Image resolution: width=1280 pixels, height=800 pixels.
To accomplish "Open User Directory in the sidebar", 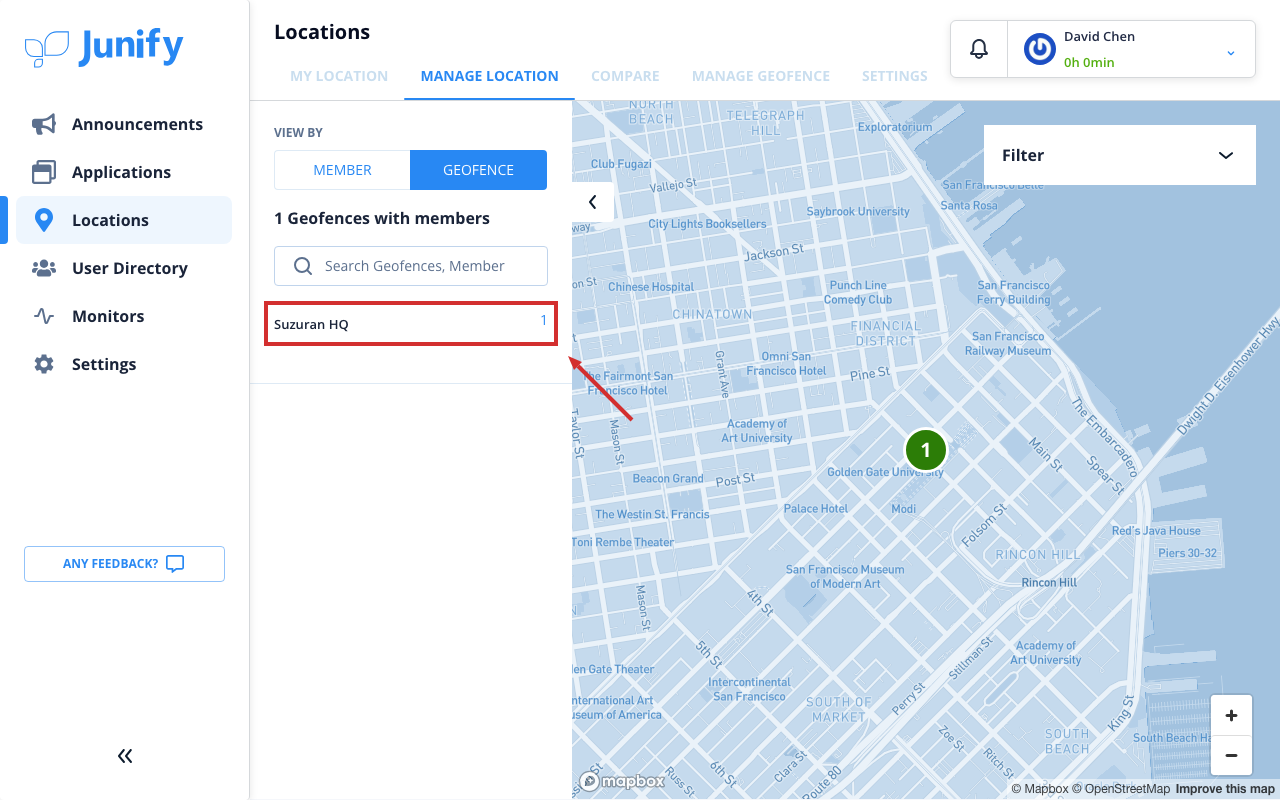I will click(x=124, y=268).
